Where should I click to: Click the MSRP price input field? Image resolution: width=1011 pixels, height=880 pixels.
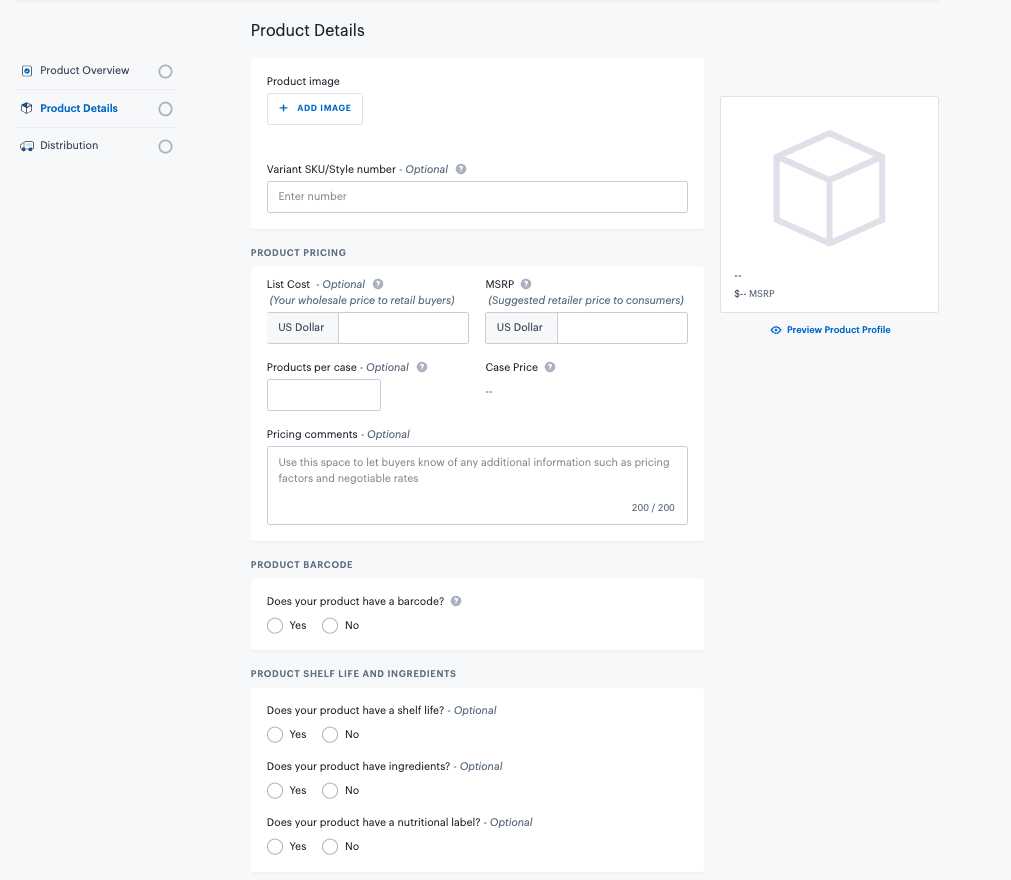pos(621,328)
